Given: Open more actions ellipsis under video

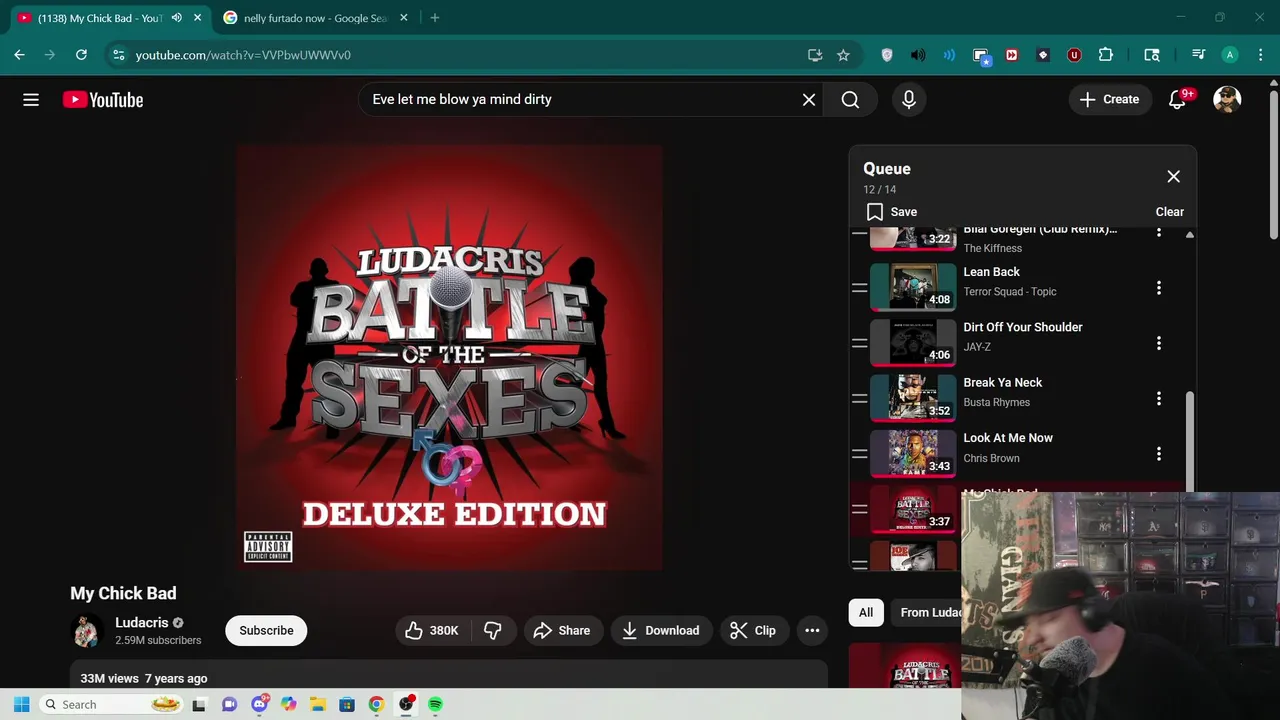Looking at the screenshot, I should coord(812,630).
